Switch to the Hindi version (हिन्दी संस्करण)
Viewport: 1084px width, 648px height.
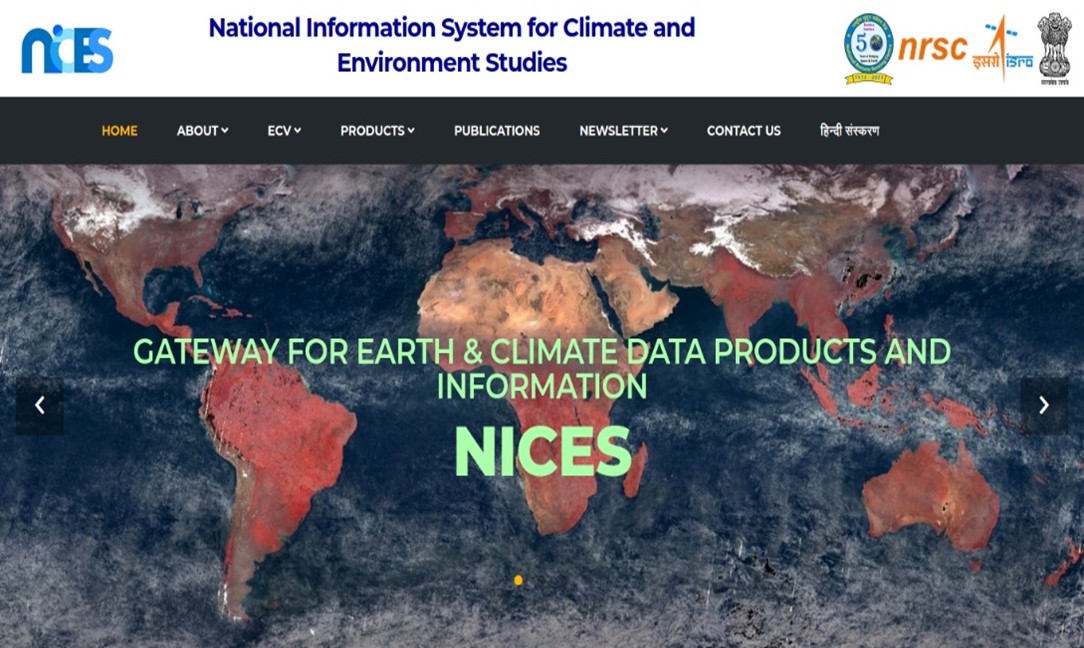[850, 131]
